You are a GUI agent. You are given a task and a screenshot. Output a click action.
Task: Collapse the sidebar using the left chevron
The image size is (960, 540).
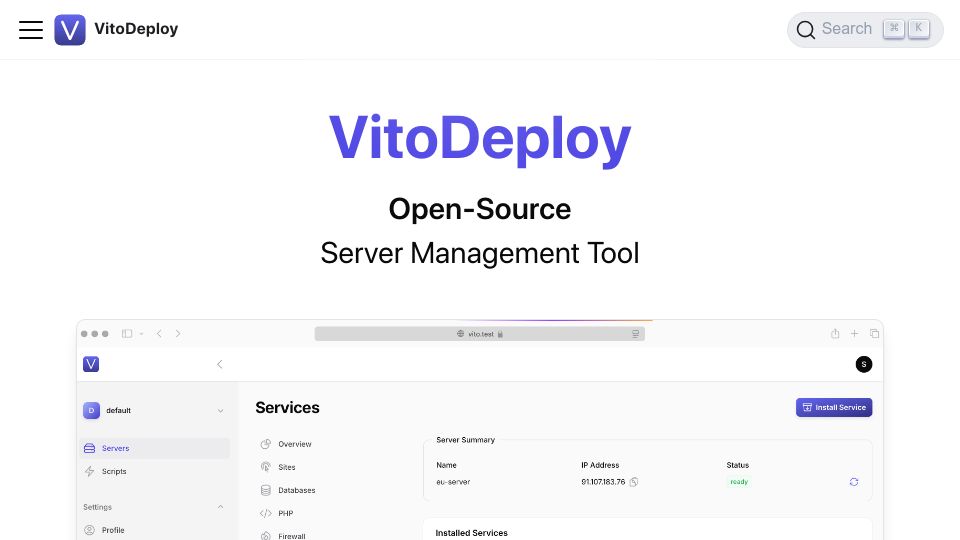pos(220,364)
